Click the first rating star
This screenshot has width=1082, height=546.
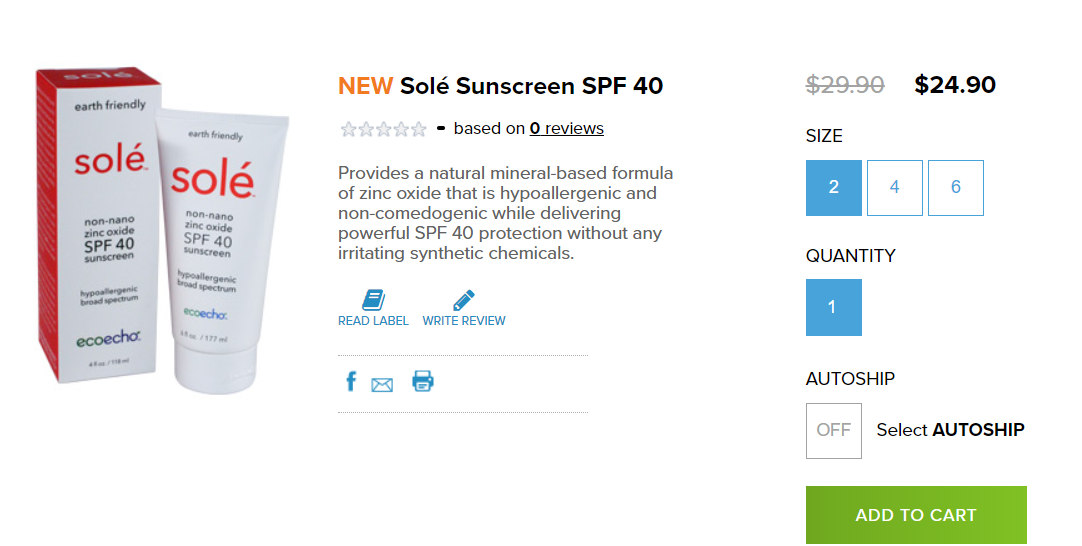click(x=348, y=129)
